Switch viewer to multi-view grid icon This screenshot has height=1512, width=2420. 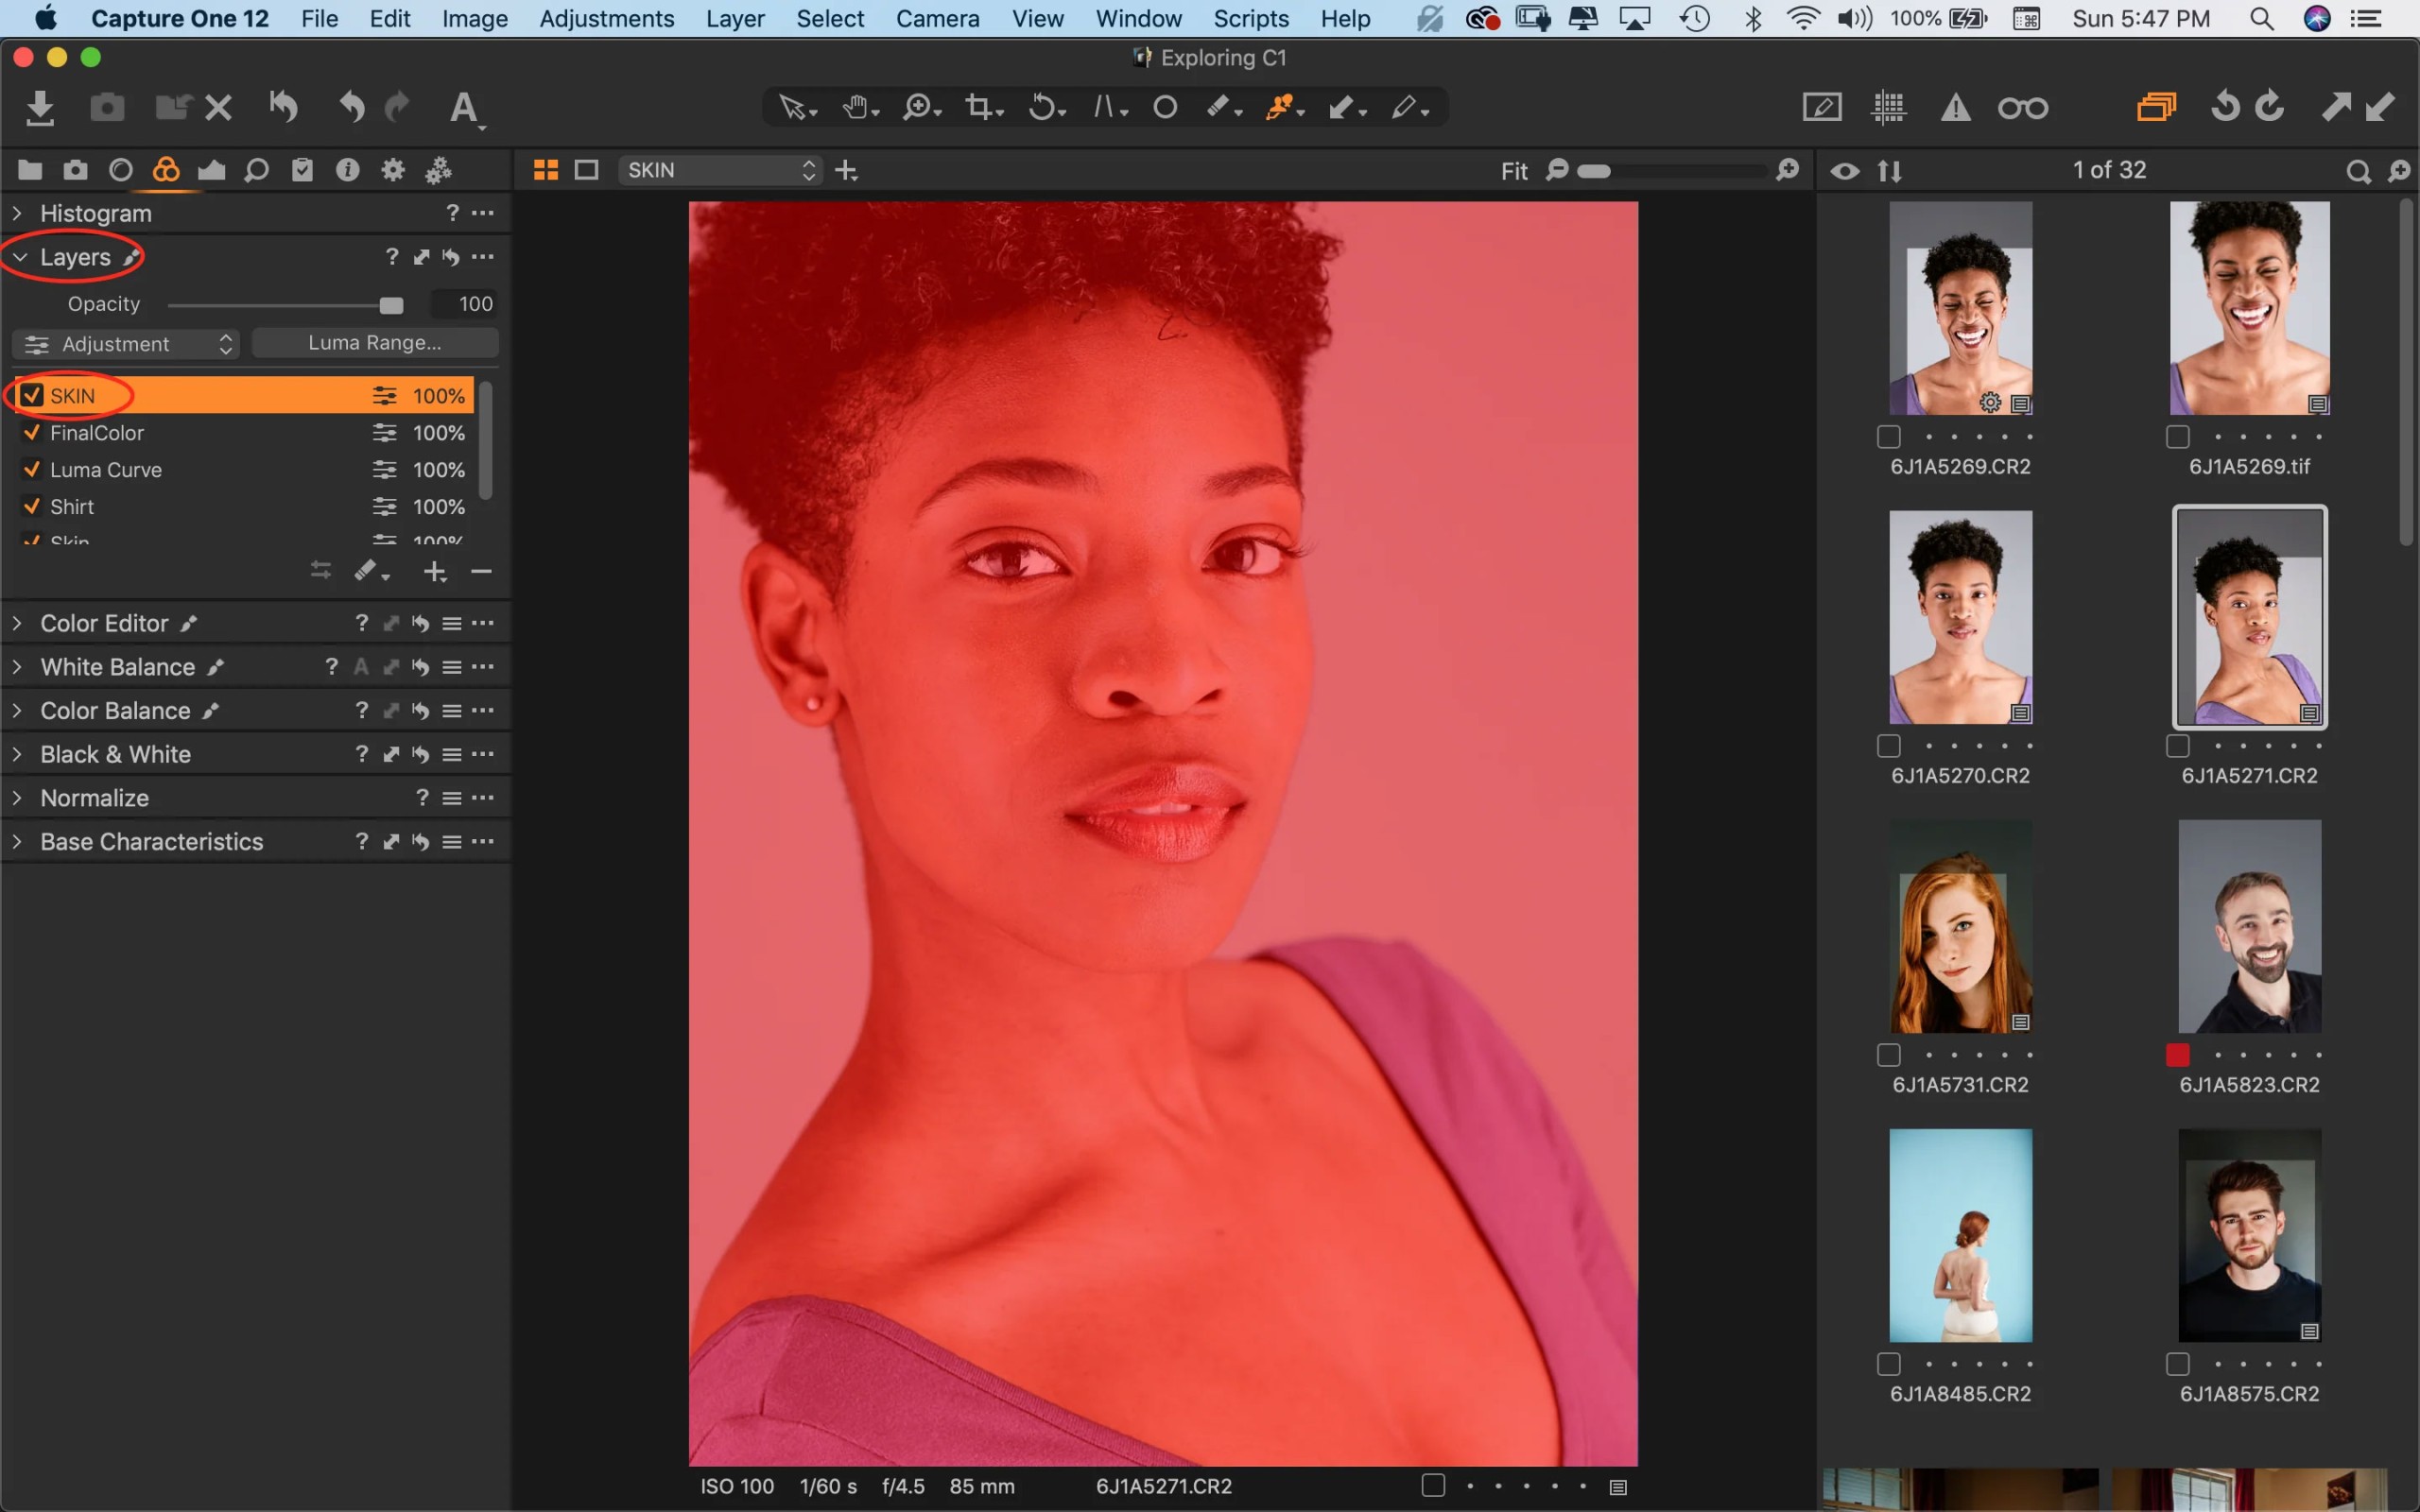[x=546, y=170]
